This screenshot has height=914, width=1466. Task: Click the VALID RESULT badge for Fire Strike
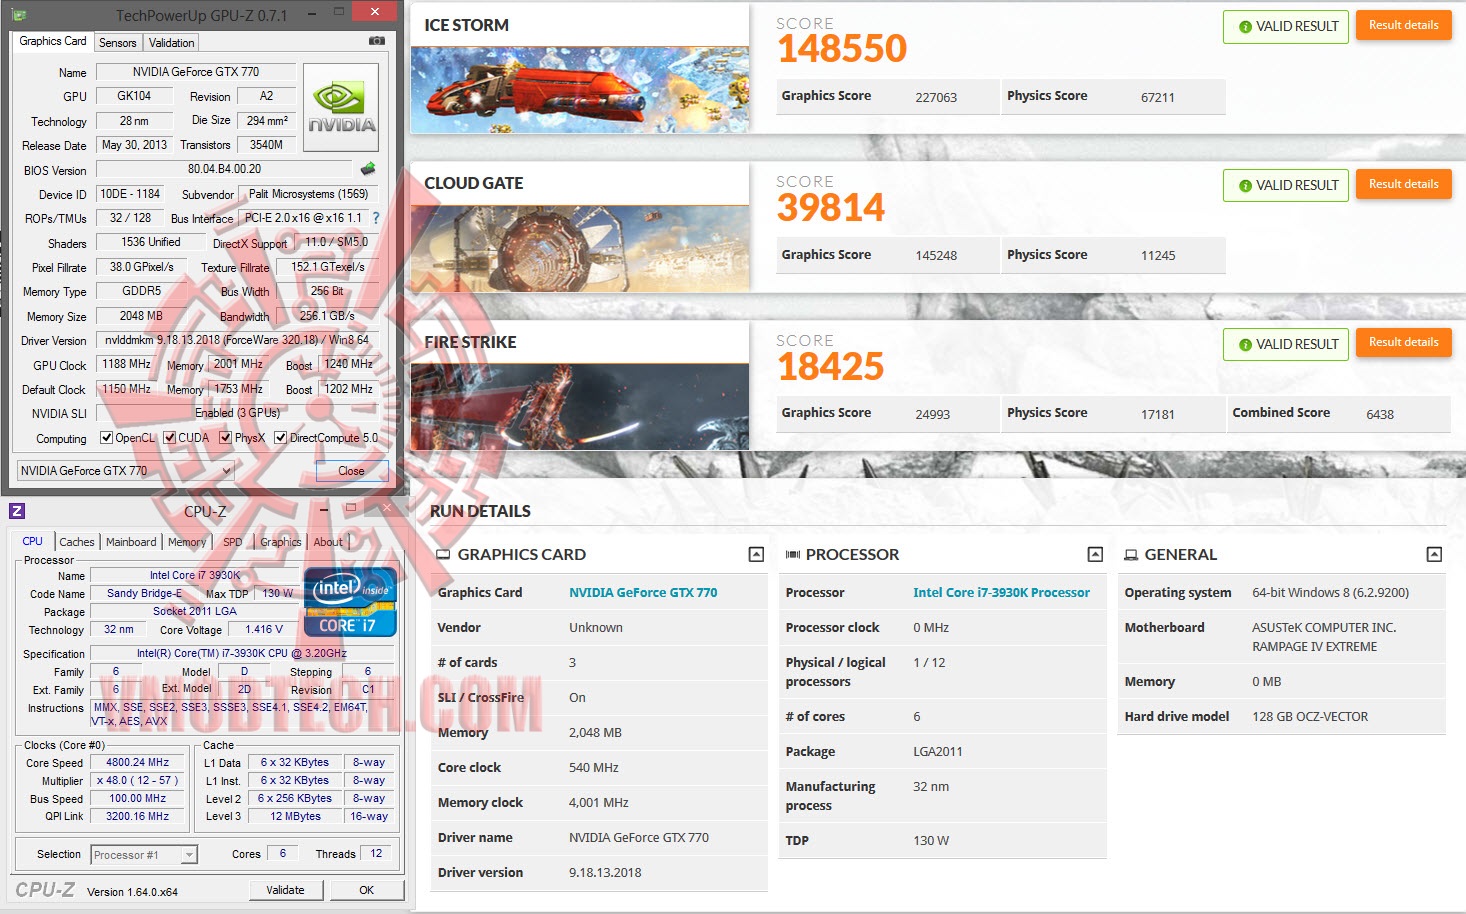1286,344
